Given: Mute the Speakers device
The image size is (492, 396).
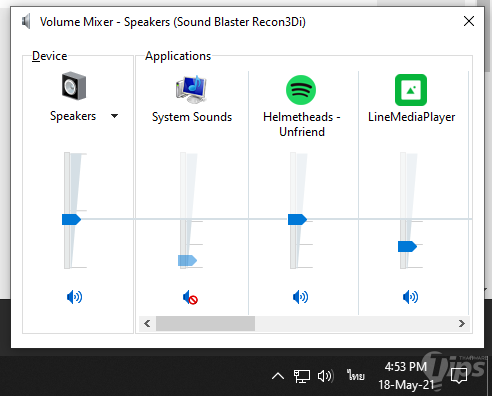Looking at the screenshot, I should [74, 297].
